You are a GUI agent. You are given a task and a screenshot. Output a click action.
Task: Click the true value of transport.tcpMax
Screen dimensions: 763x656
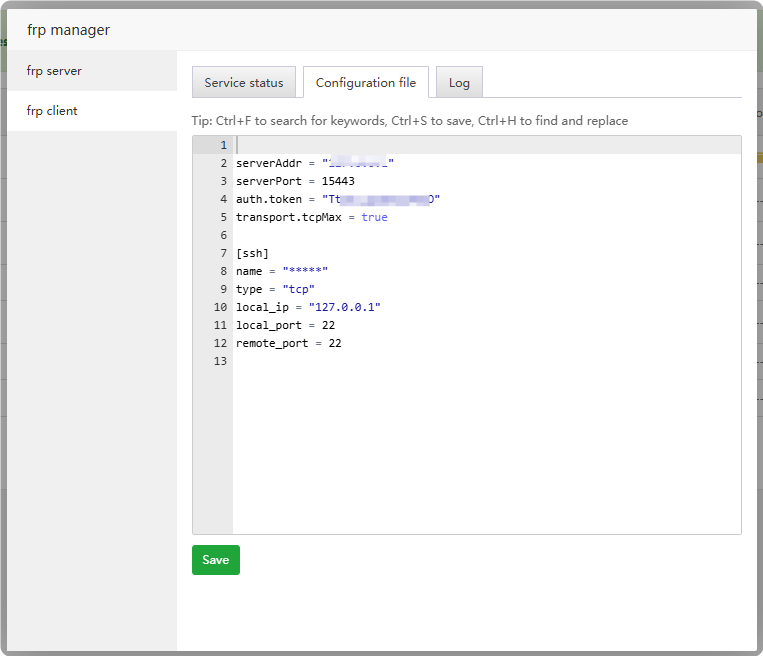374,217
